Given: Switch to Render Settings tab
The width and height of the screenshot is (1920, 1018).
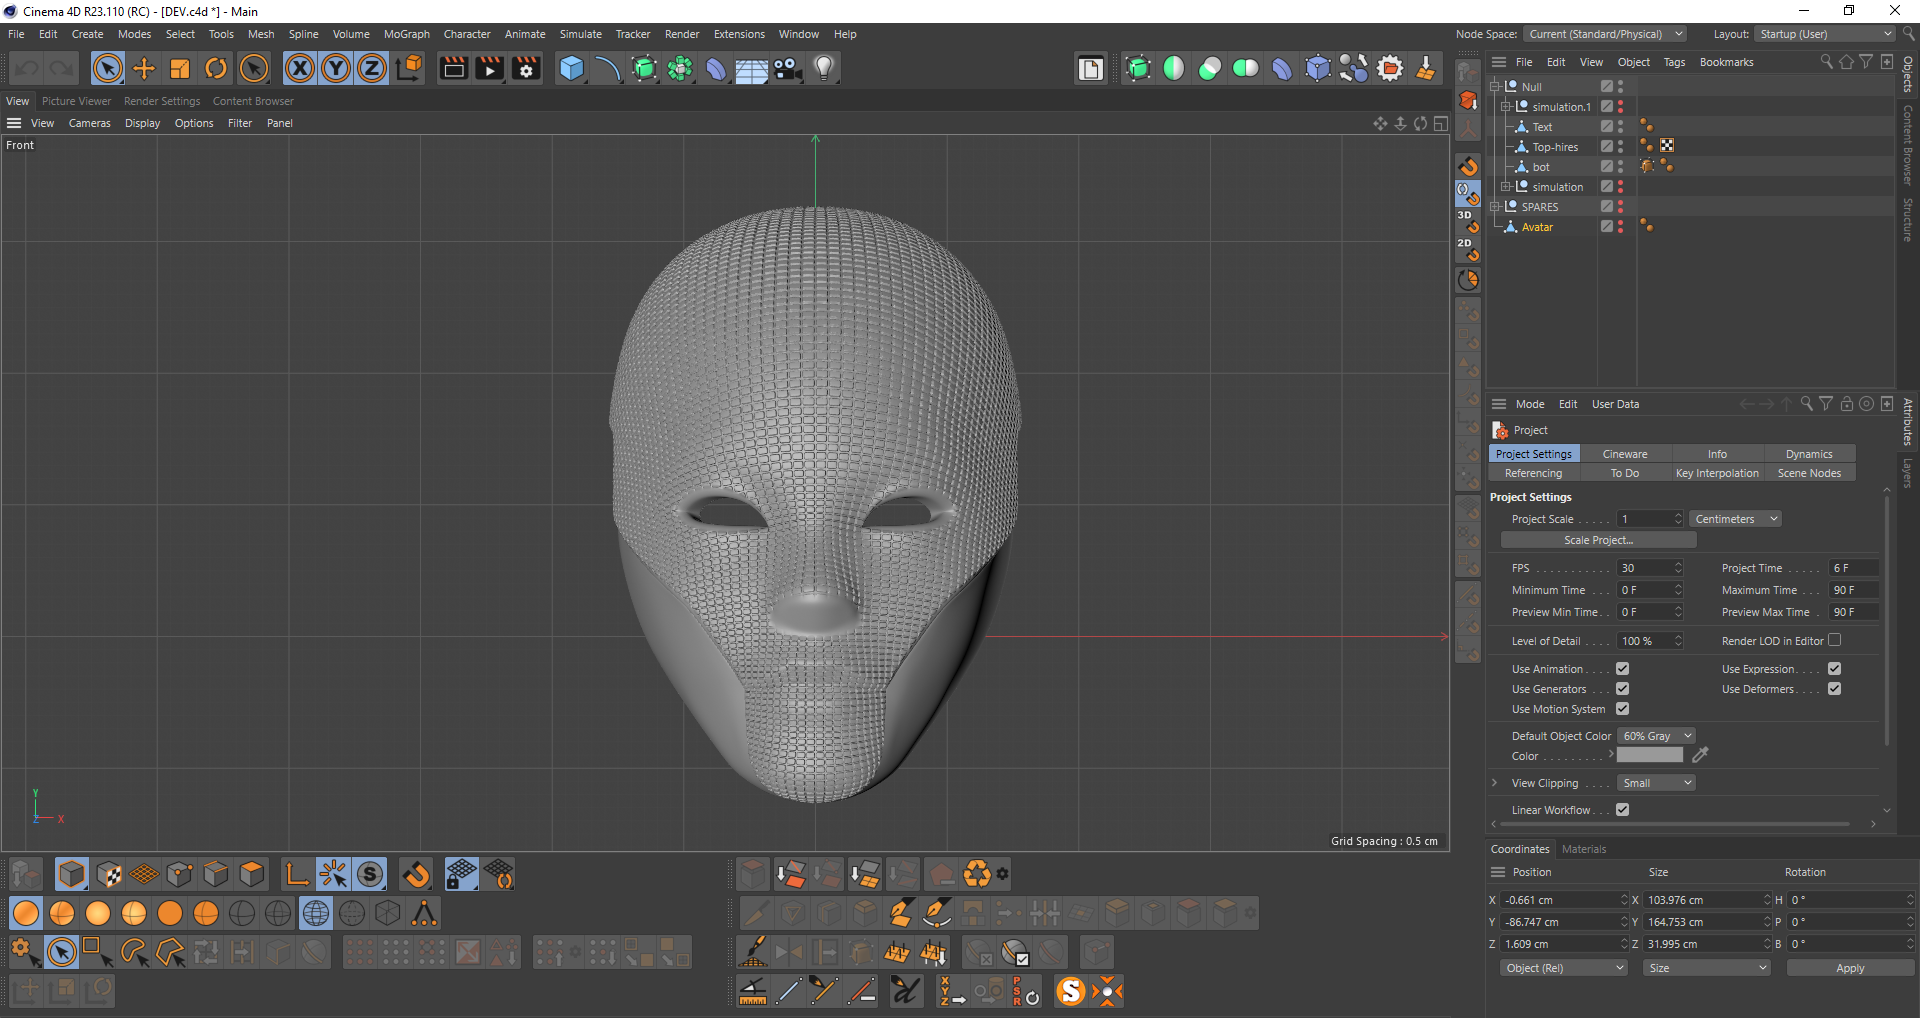Looking at the screenshot, I should (x=162, y=101).
